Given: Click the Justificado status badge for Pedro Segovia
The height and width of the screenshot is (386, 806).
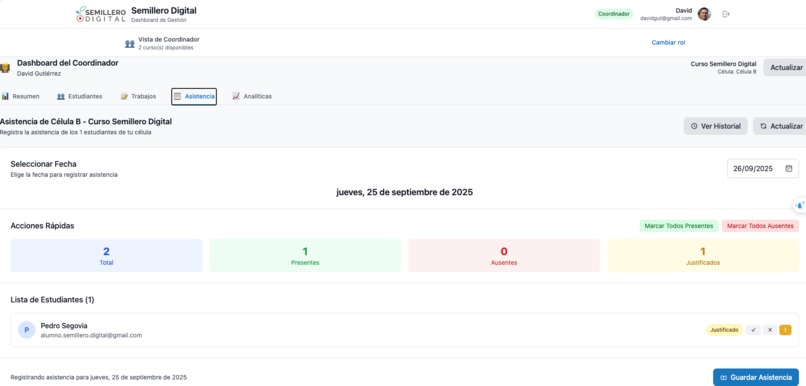Looking at the screenshot, I should [724, 330].
